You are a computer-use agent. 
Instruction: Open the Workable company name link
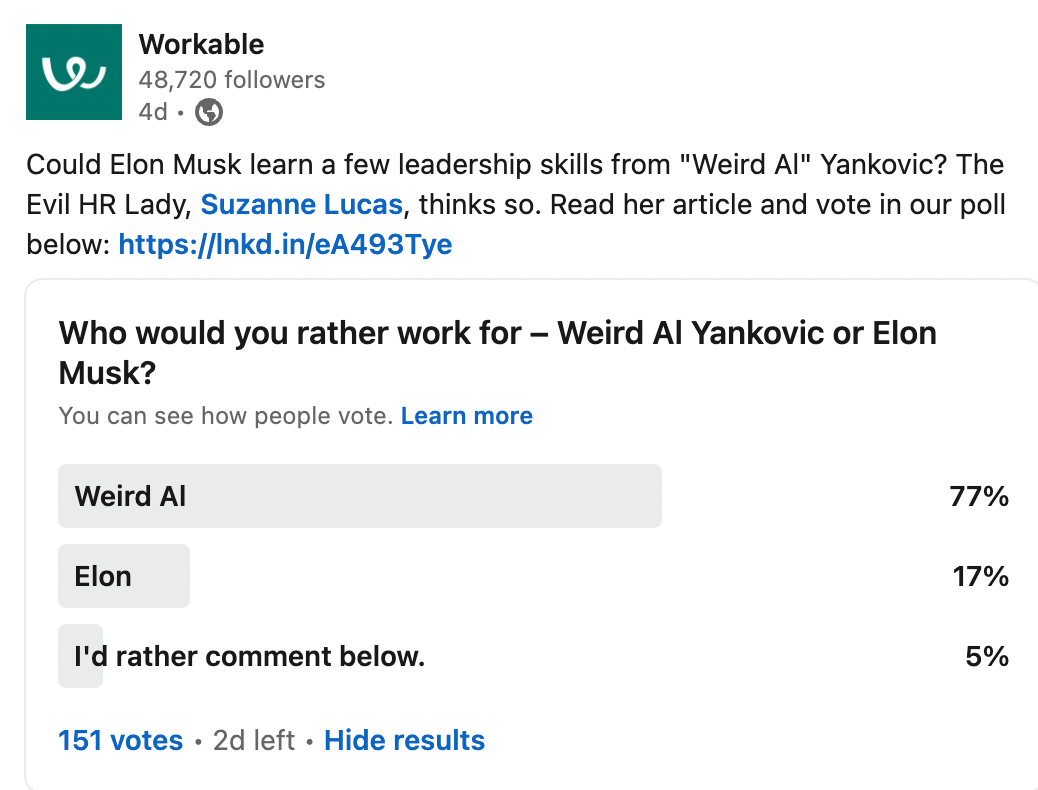point(201,44)
